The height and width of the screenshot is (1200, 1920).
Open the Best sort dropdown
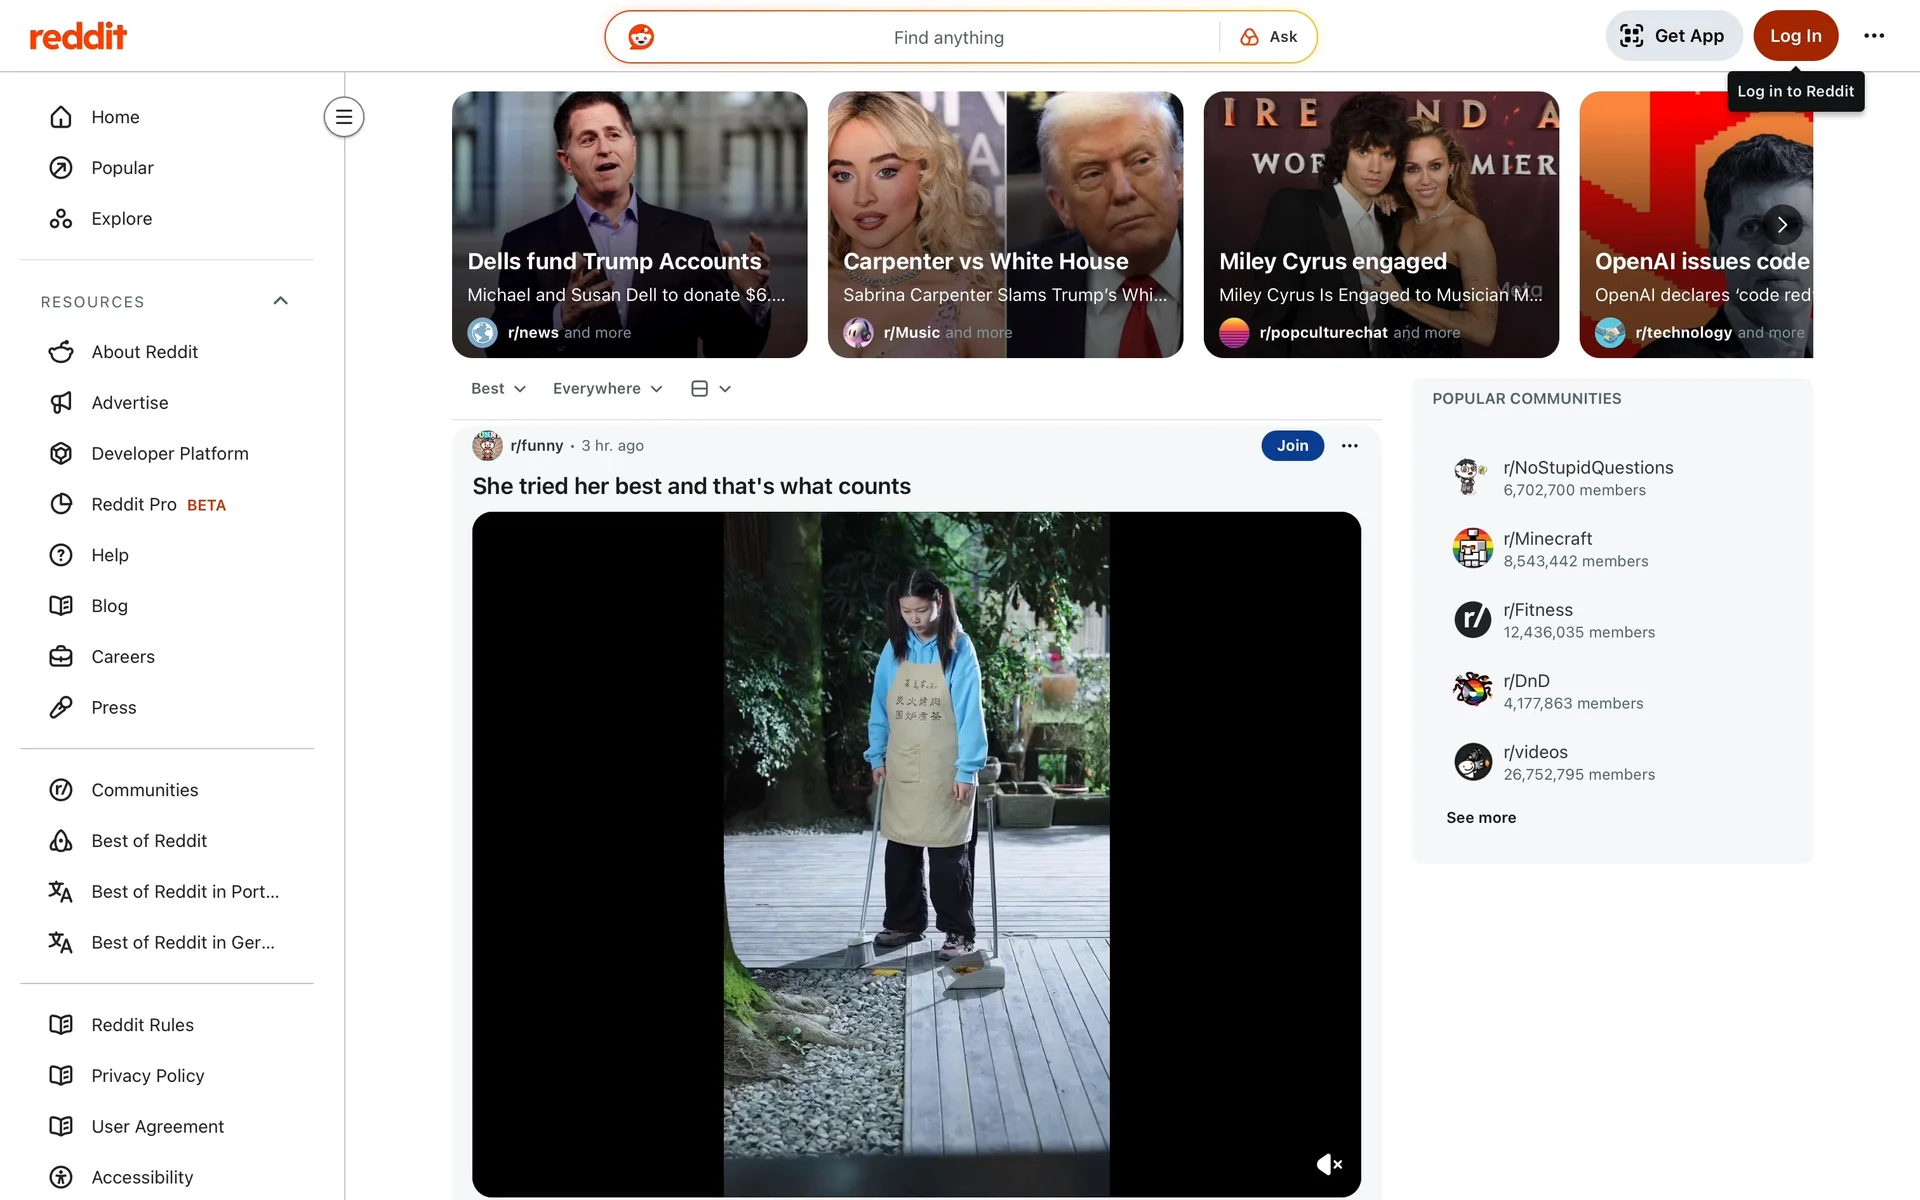click(x=498, y=389)
